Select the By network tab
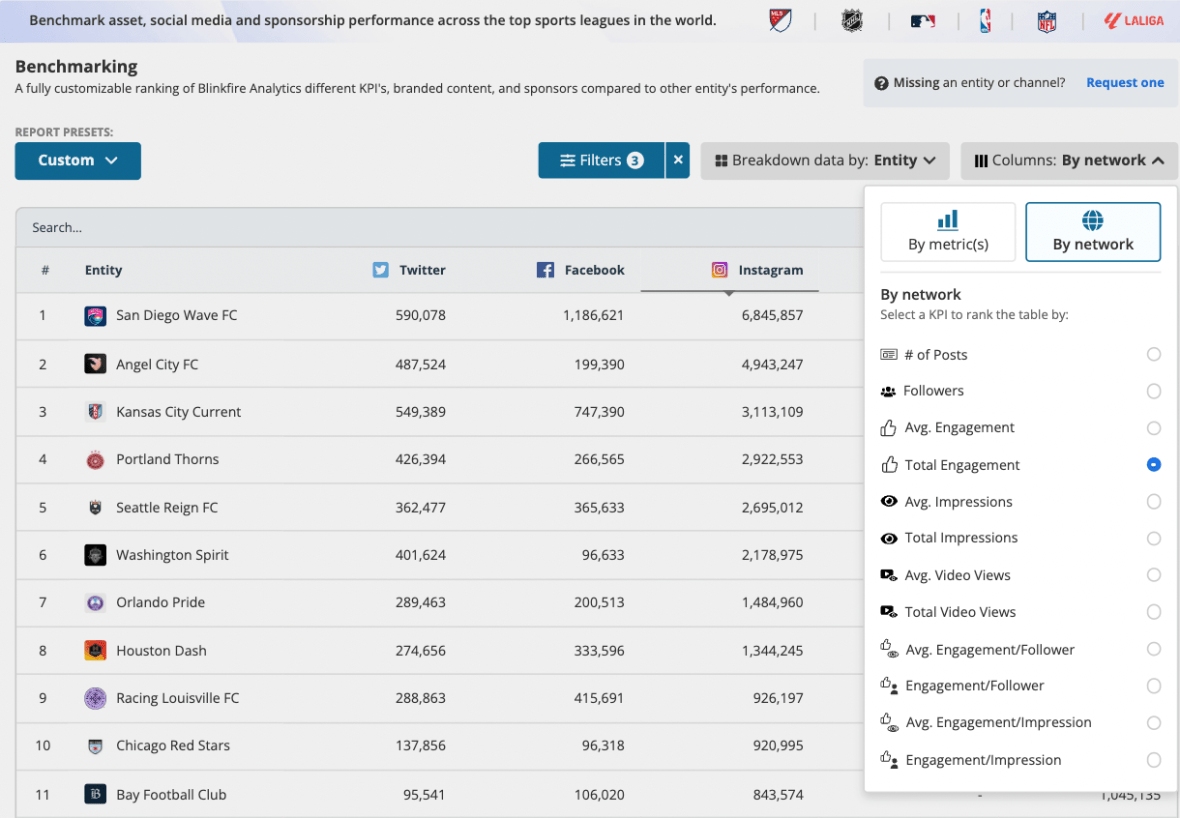This screenshot has height=818, width=1180. 1093,232
